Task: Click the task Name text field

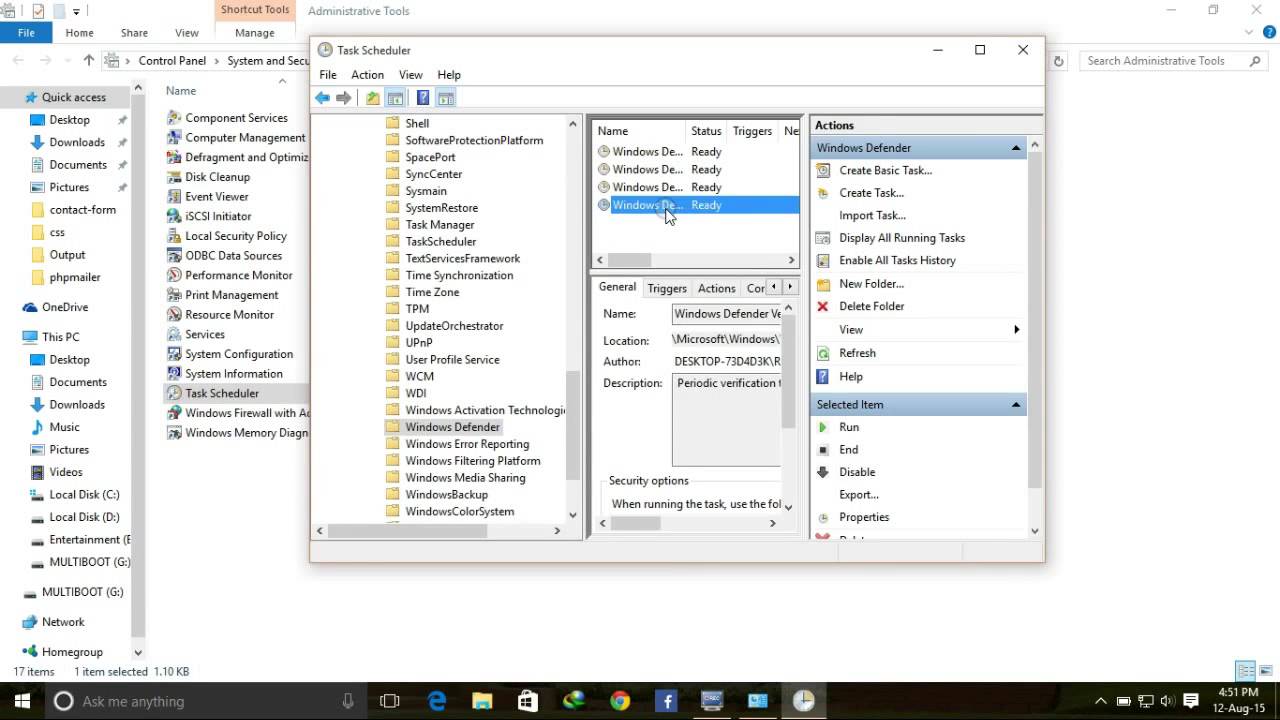Action: point(727,314)
